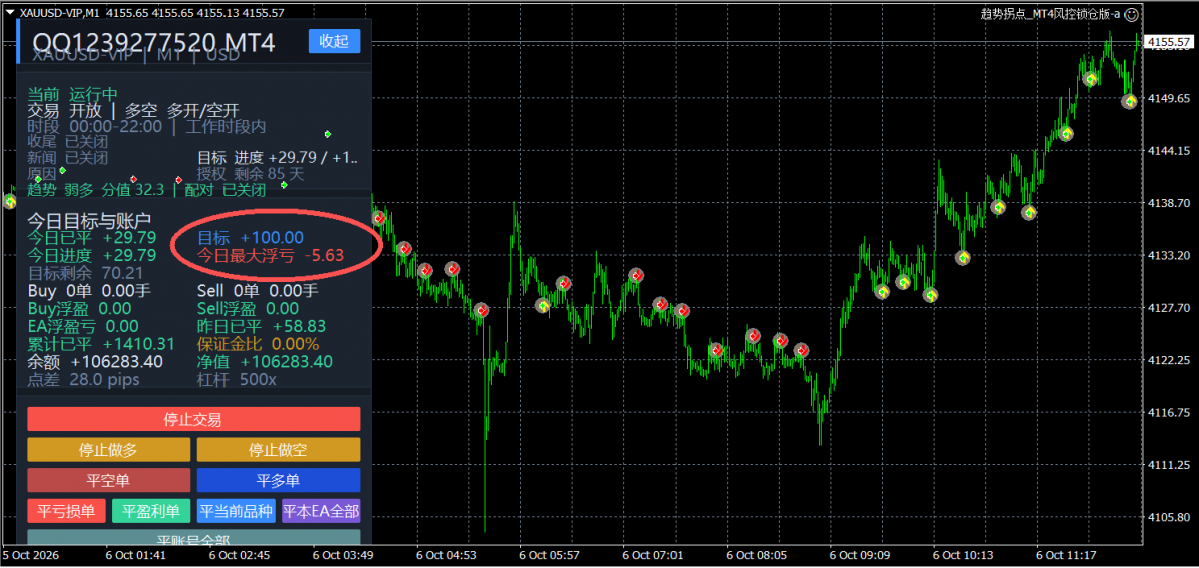
Task: Click the 6 Oct 03:49 time label
Action: [x=343, y=554]
